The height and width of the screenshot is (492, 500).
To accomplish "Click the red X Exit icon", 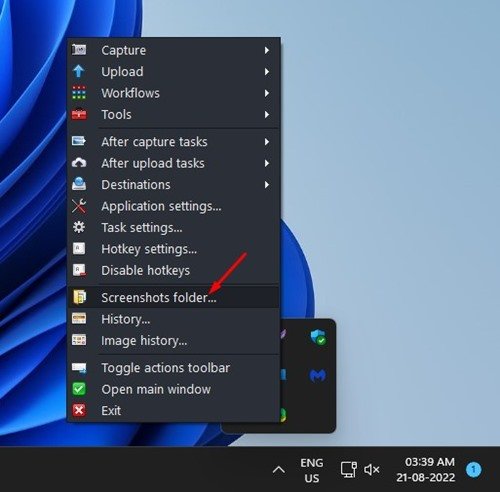I will tap(79, 410).
